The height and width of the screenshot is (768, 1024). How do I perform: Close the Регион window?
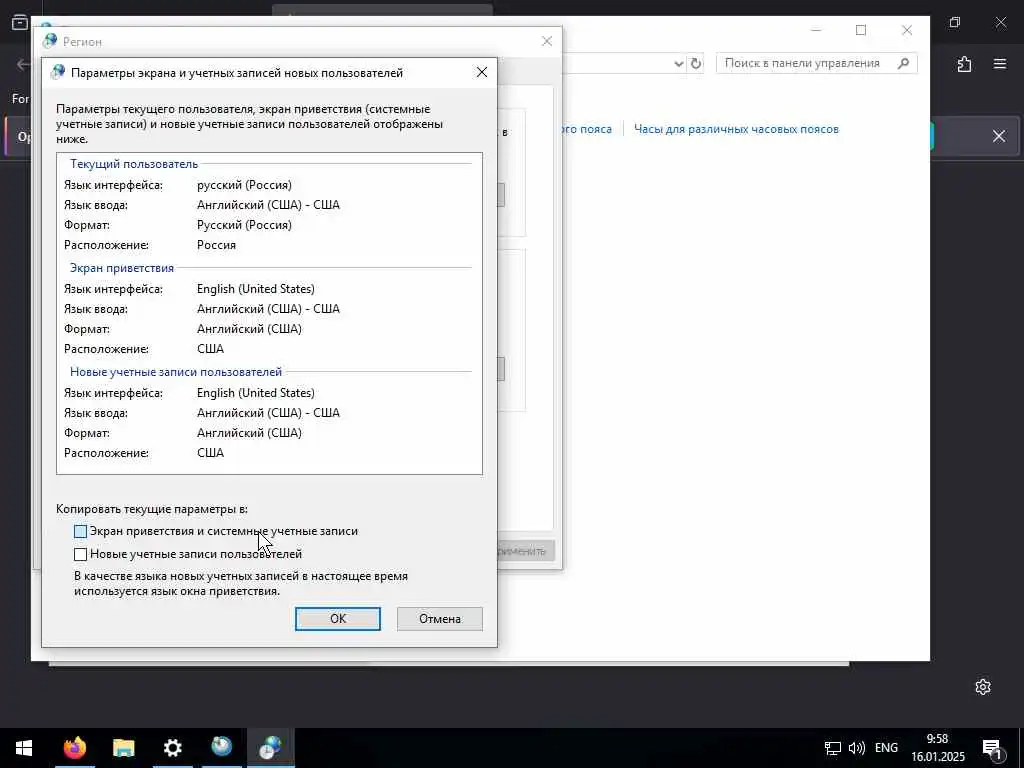pyautogui.click(x=547, y=41)
